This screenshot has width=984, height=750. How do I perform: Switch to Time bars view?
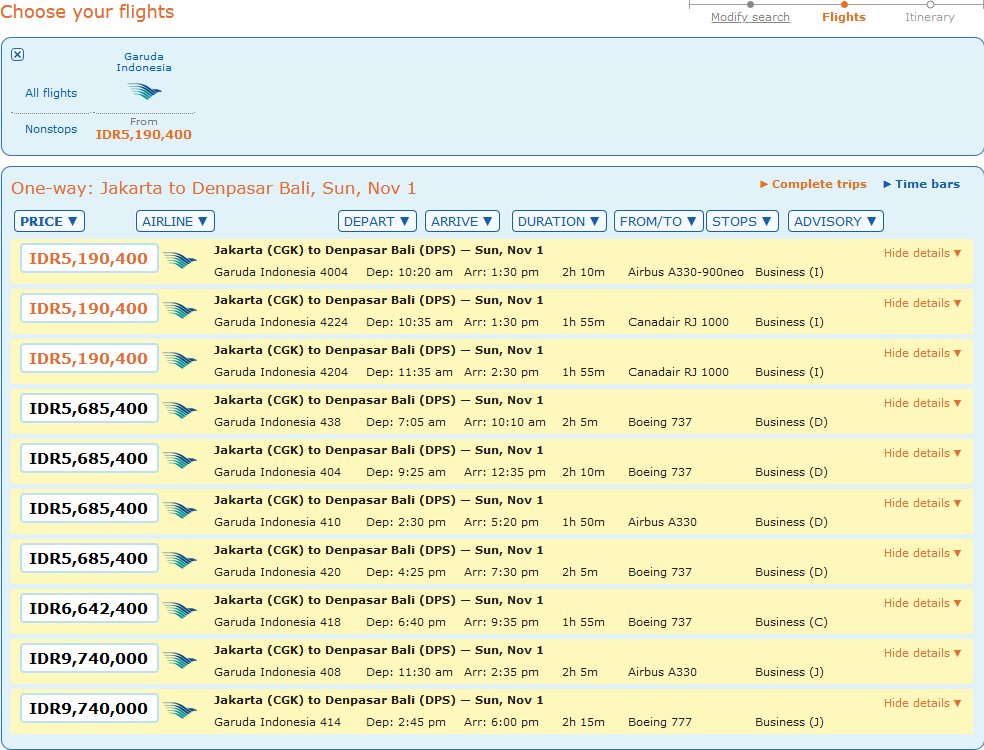pyautogui.click(x=922, y=184)
